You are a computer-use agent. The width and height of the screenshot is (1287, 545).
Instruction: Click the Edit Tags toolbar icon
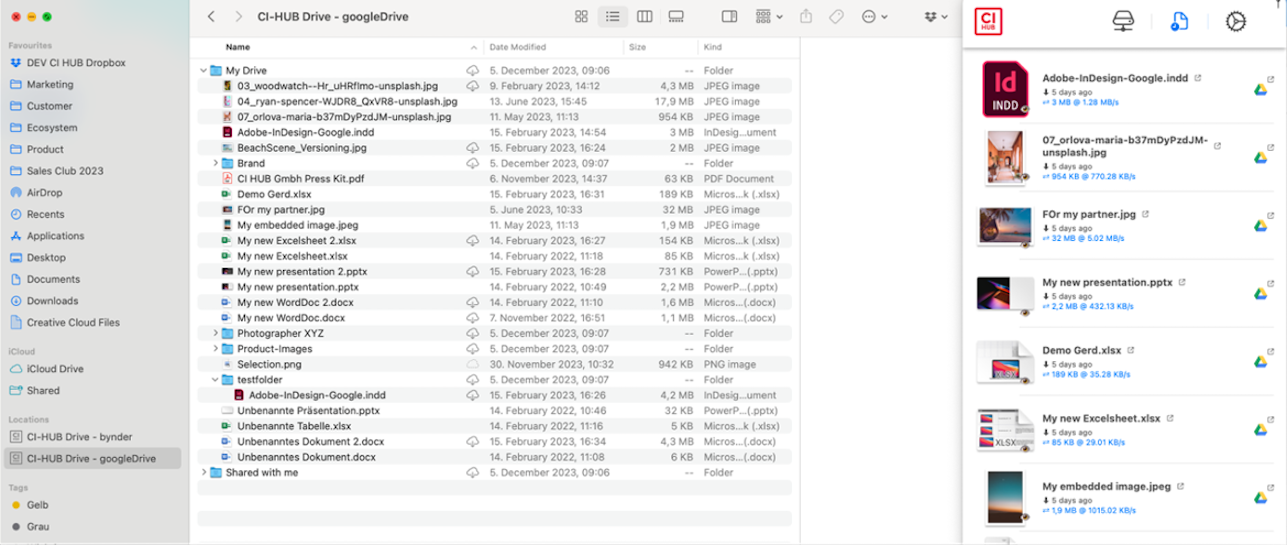[x=837, y=17]
